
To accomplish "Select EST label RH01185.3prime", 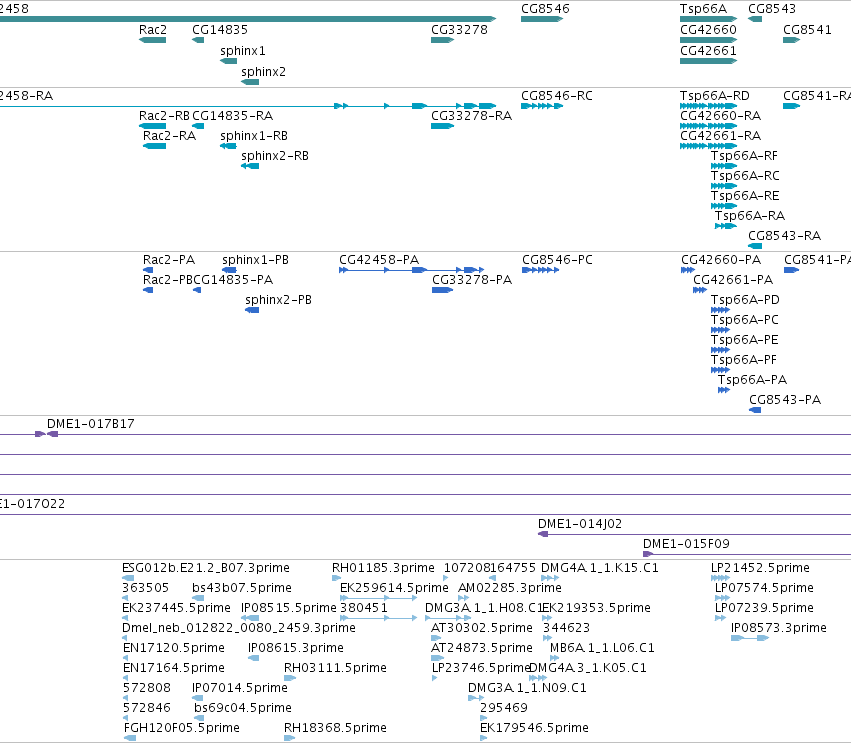I will pyautogui.click(x=383, y=568).
